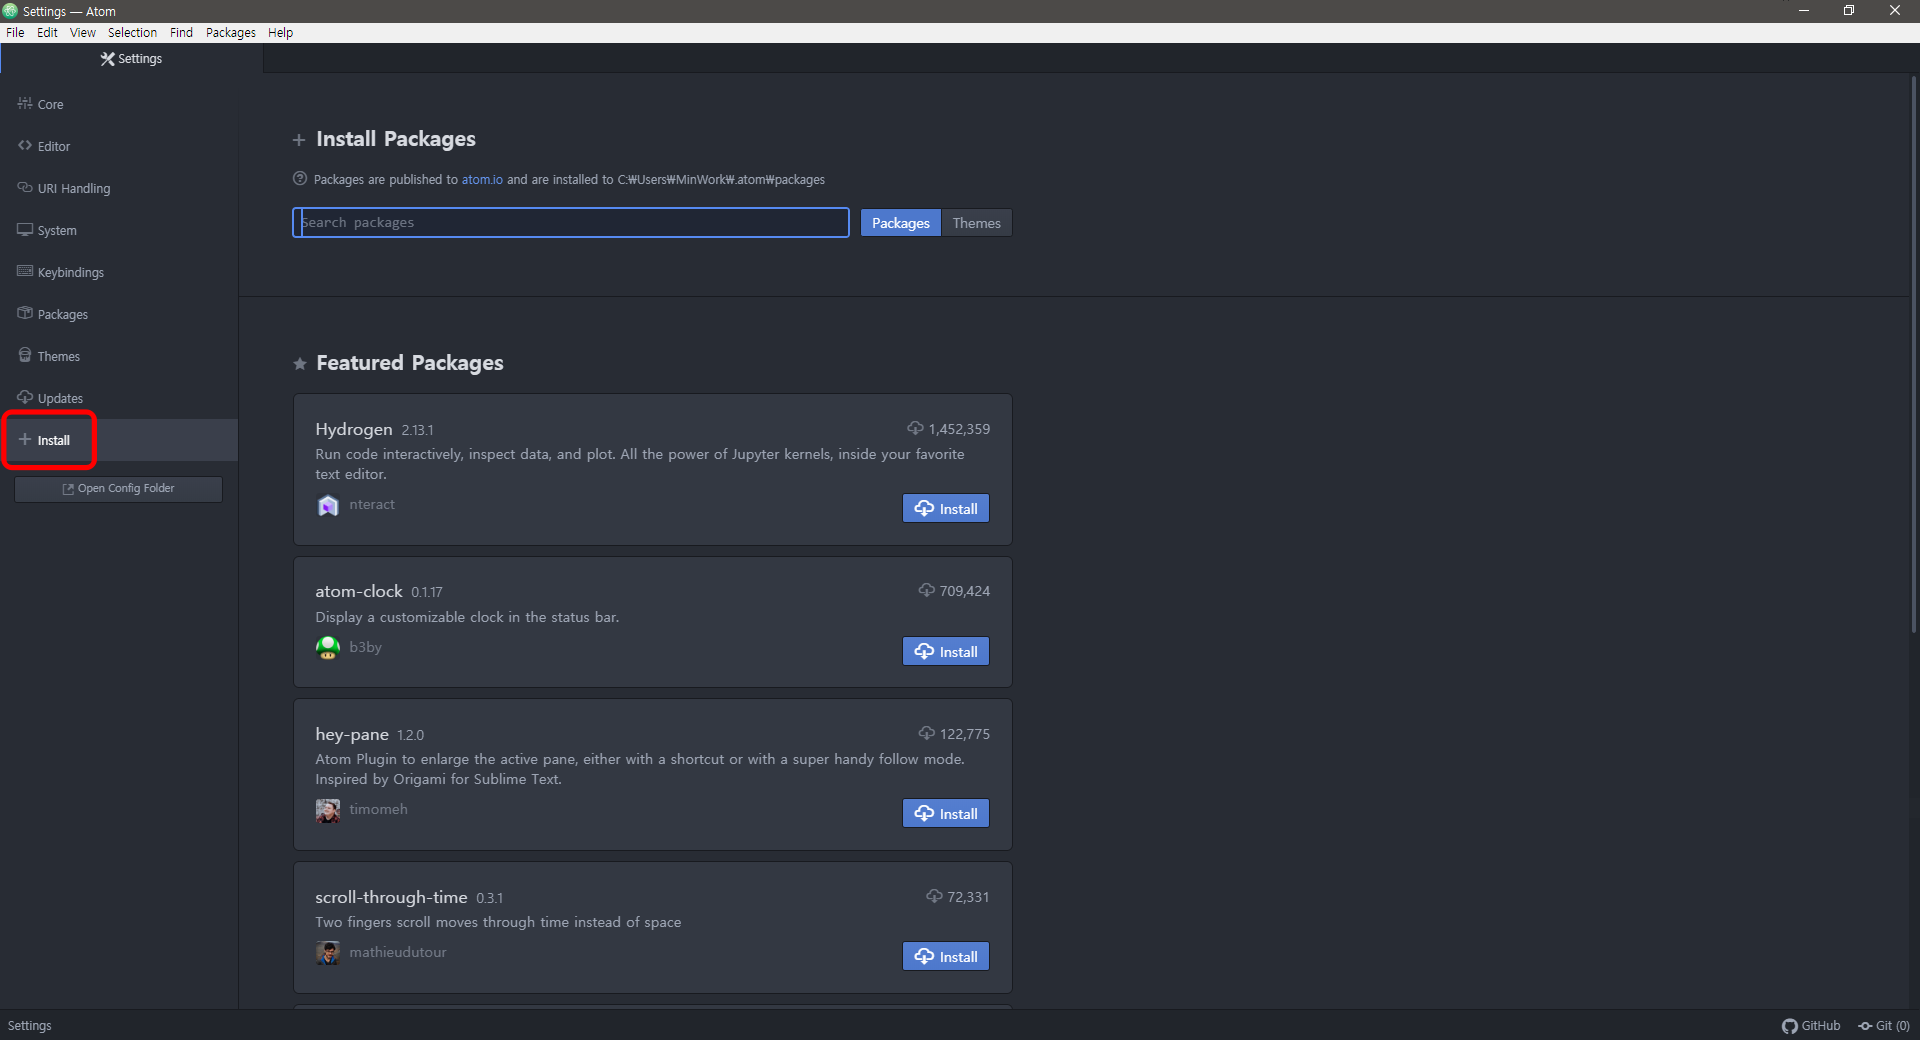Screen dimensions: 1920x1040
Task: Open the File menu
Action: pos(15,32)
